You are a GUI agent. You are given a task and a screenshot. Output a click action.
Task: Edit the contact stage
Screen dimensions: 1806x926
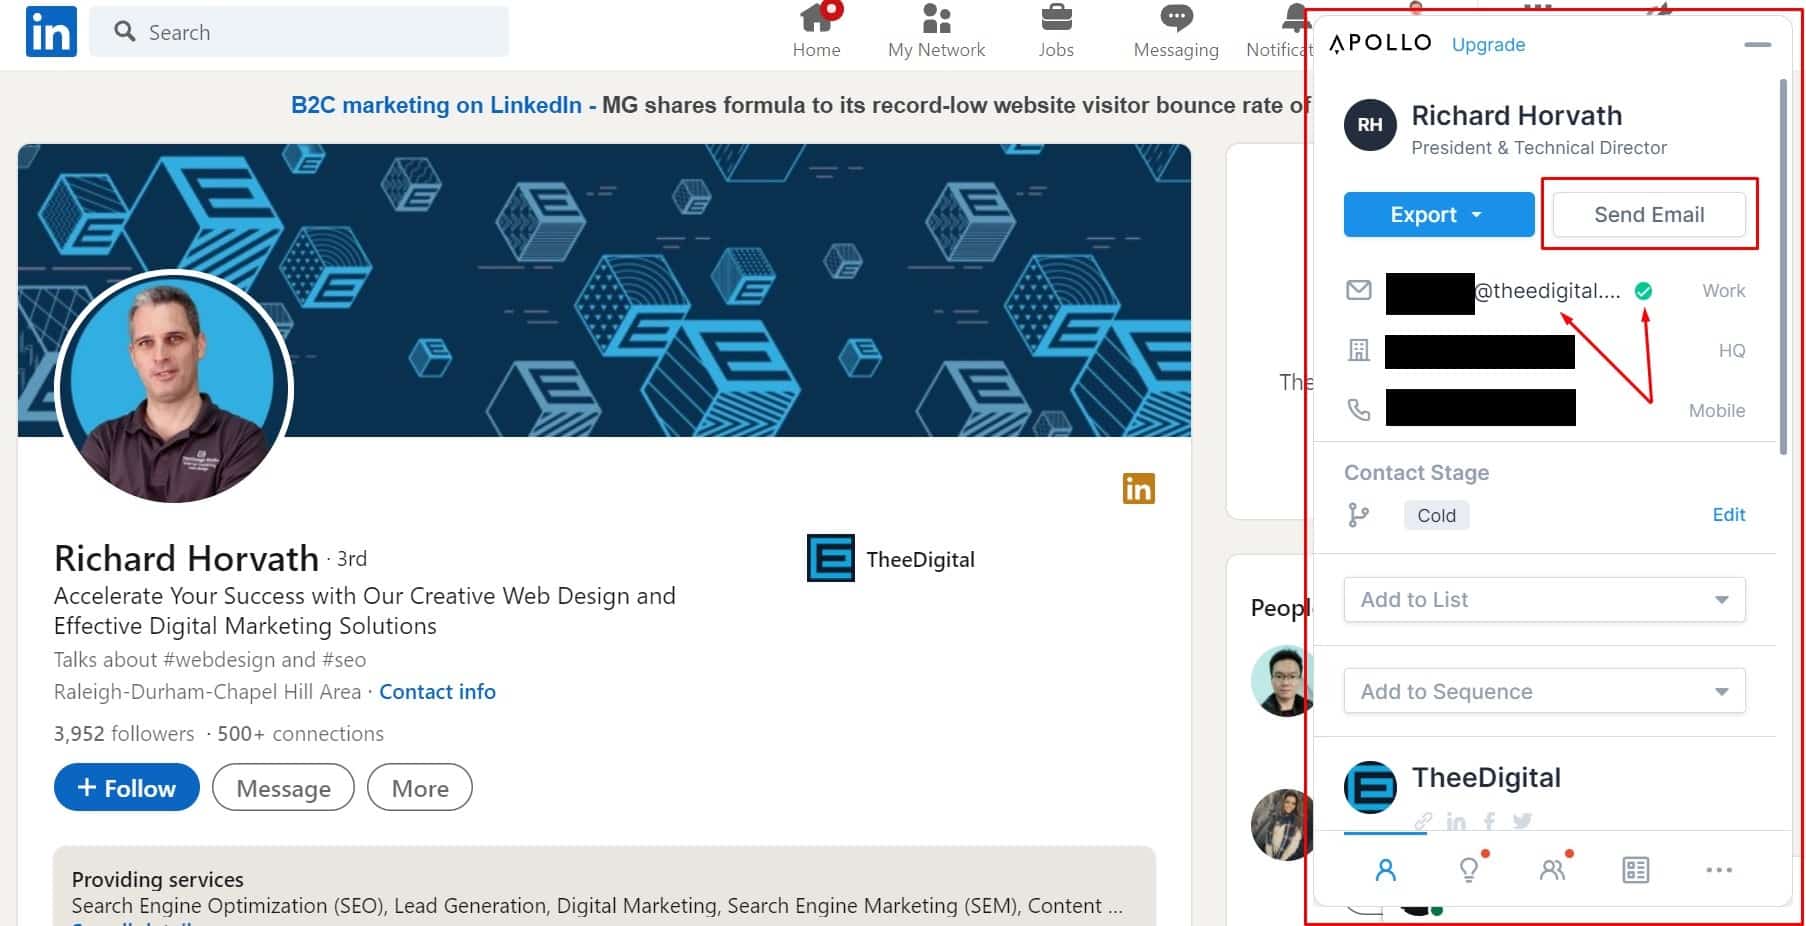click(x=1728, y=514)
